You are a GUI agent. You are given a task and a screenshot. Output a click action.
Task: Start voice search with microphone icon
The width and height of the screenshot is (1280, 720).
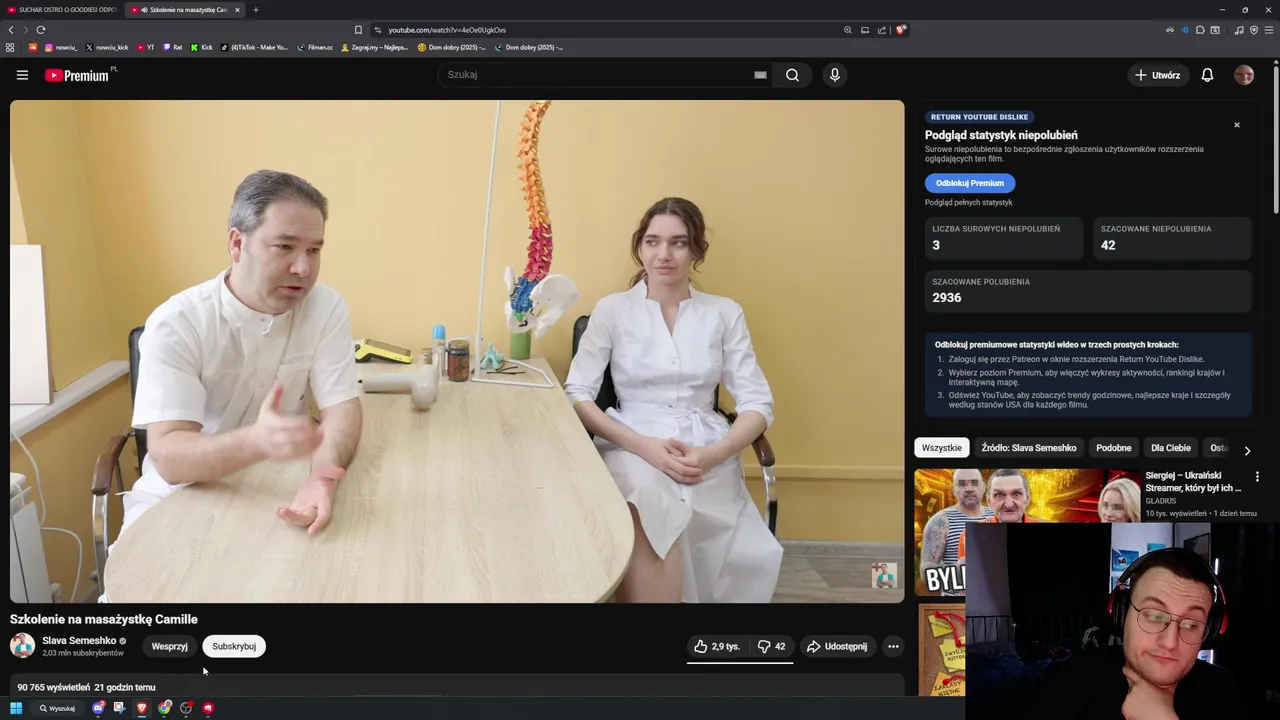(x=835, y=75)
